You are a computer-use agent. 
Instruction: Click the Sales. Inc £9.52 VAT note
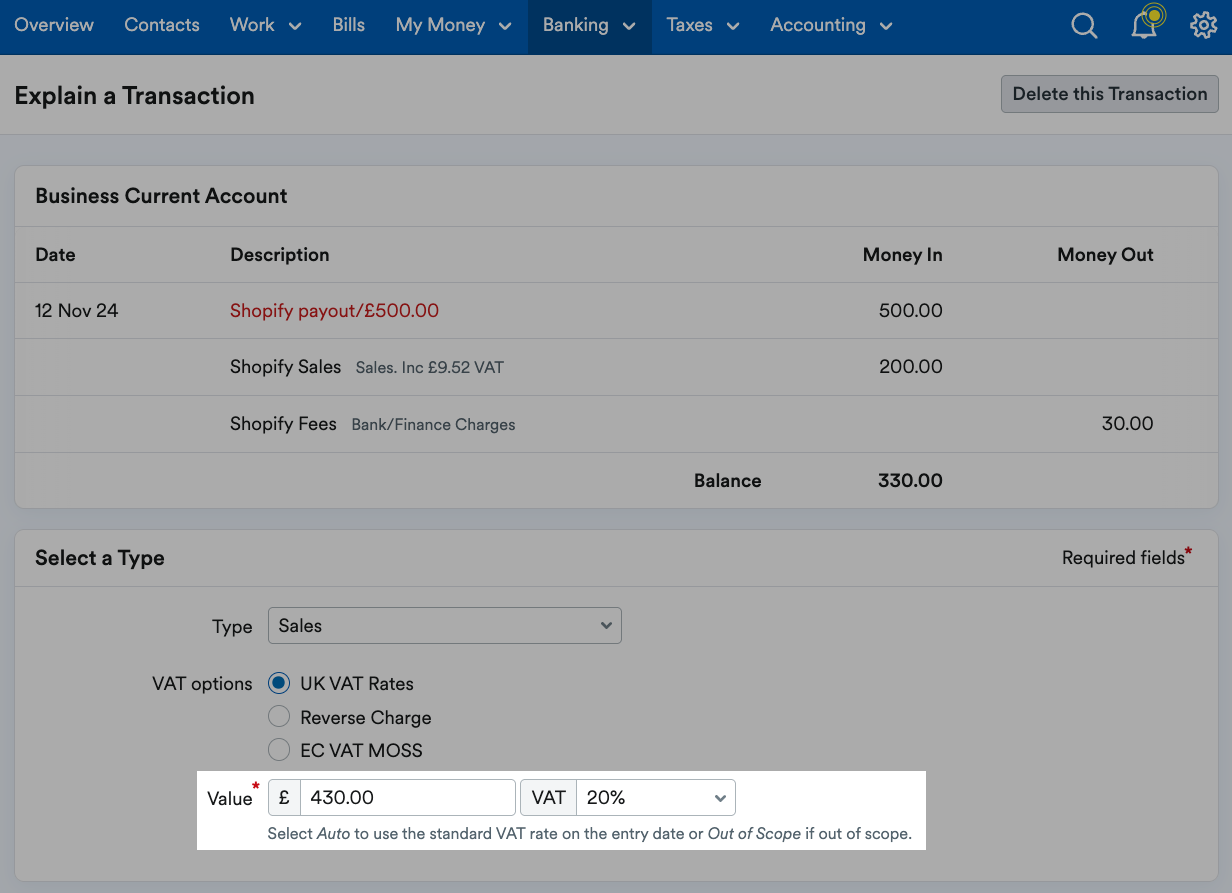pos(430,368)
